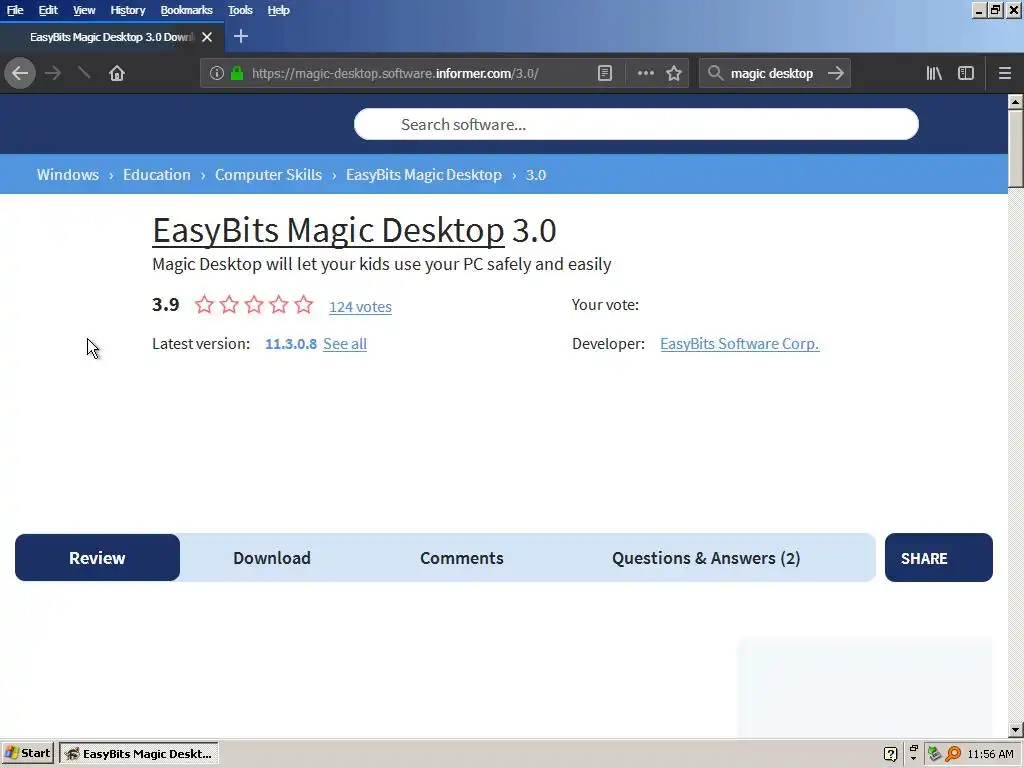The image size is (1024, 768).
Task: Switch to the Download tab
Action: tap(272, 558)
